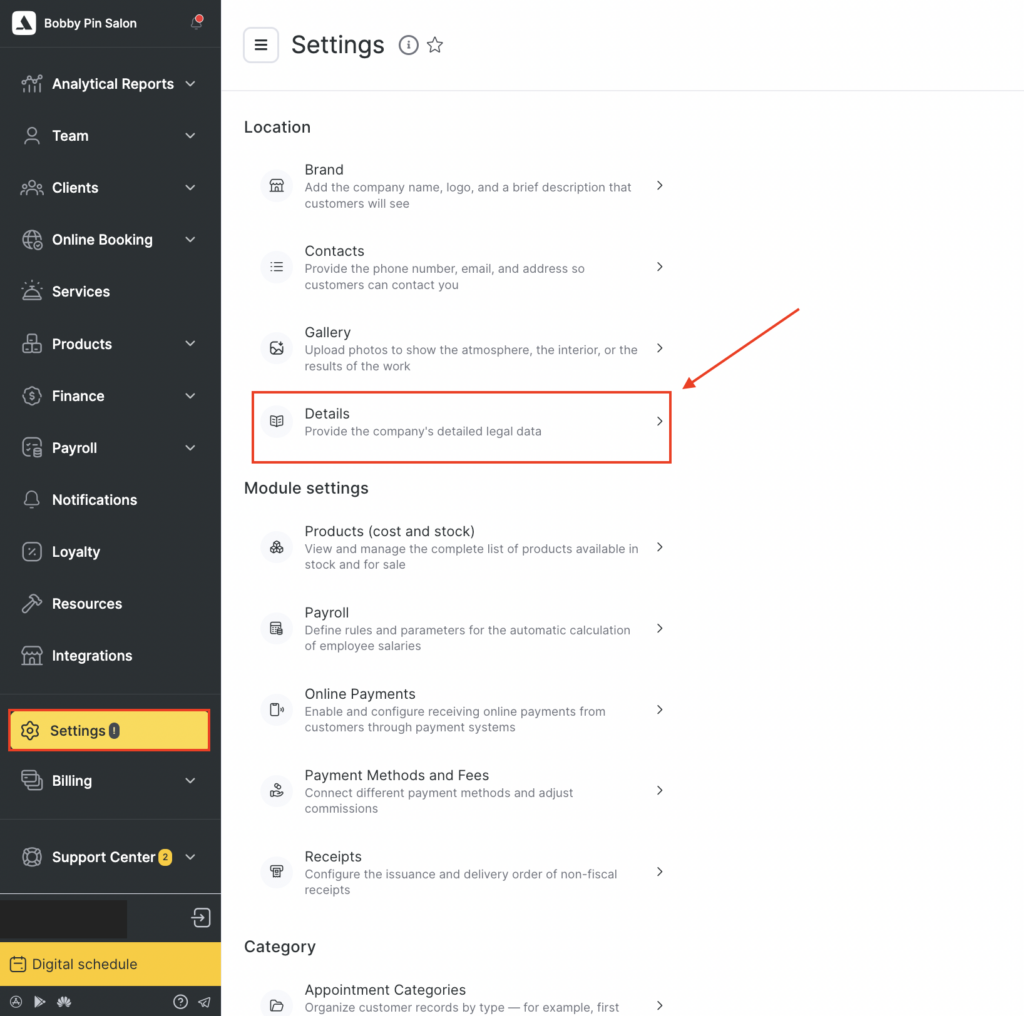Image resolution: width=1024 pixels, height=1016 pixels.
Task: Click the Gallery image icon
Action: (277, 348)
